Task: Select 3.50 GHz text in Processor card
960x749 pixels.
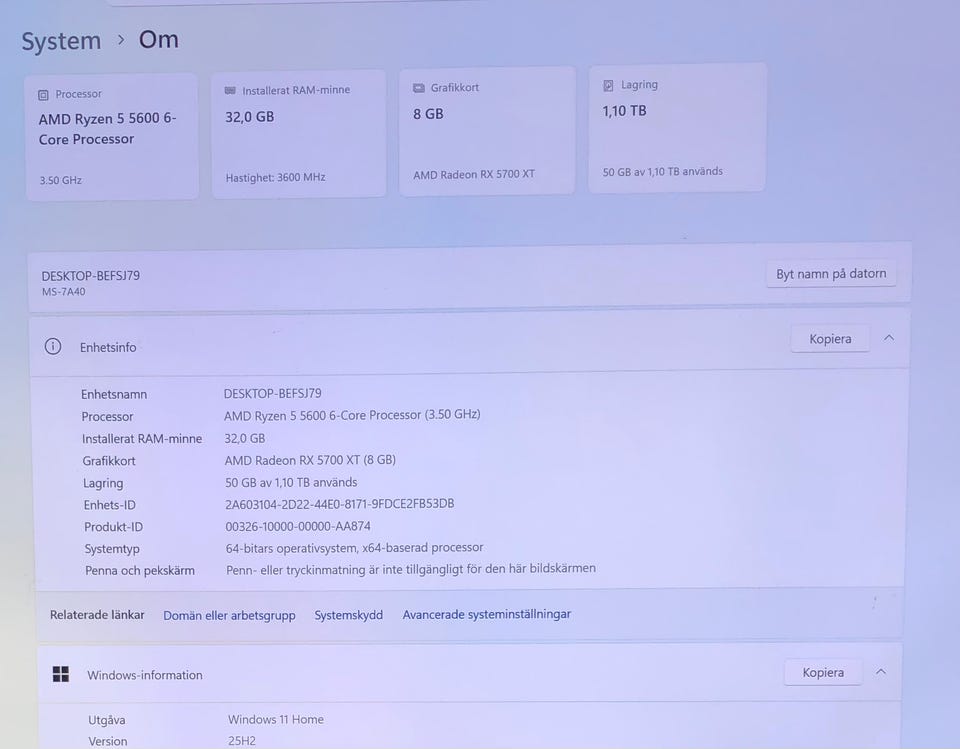Action: (61, 180)
